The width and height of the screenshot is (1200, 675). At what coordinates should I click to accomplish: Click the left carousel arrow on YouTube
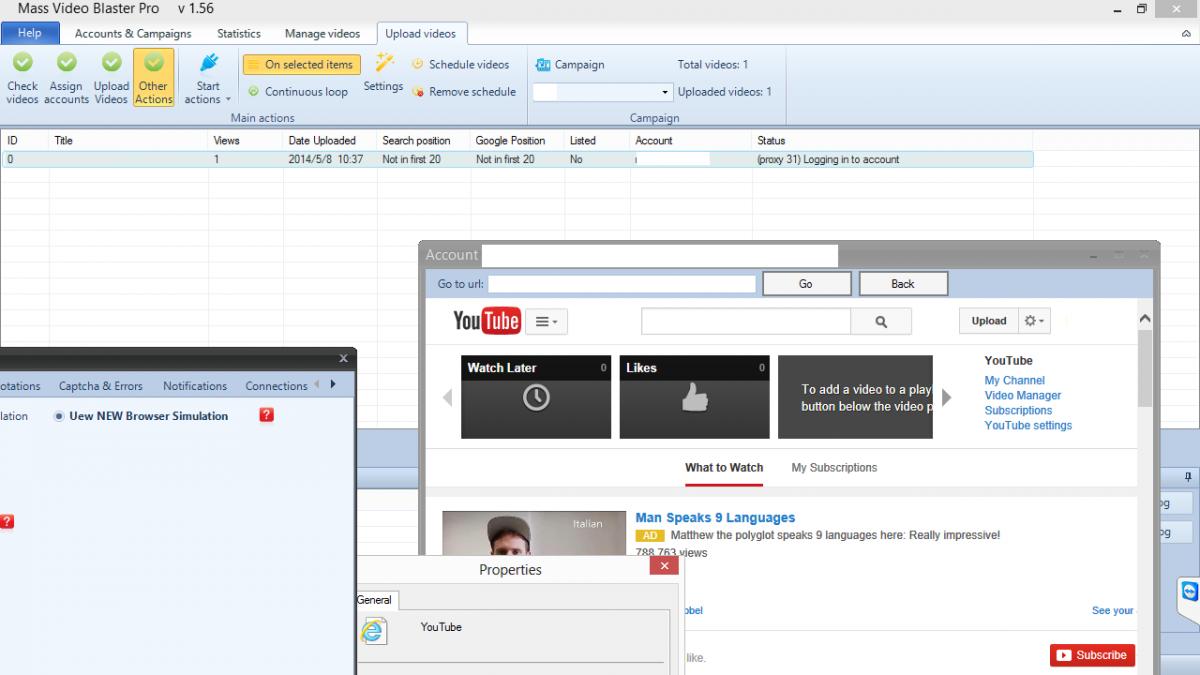[x=447, y=397]
